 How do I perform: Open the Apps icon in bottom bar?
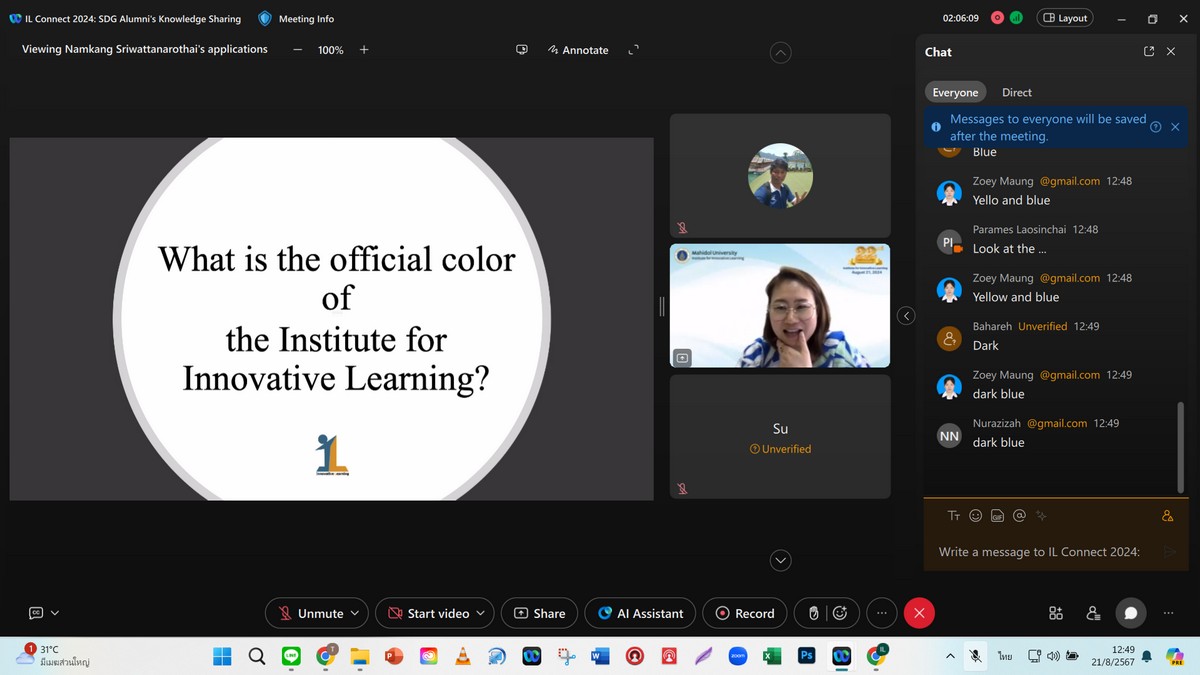point(1055,613)
